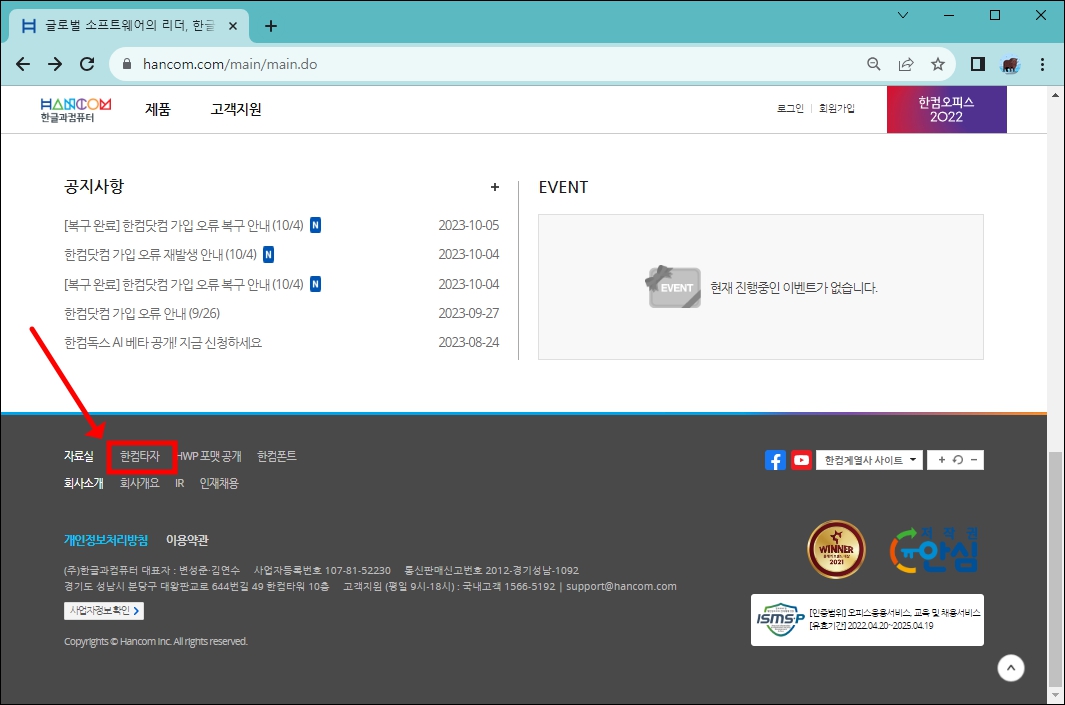The width and height of the screenshot is (1065, 705).
Task: Go forward with the browser forward arrow
Action: [55, 64]
